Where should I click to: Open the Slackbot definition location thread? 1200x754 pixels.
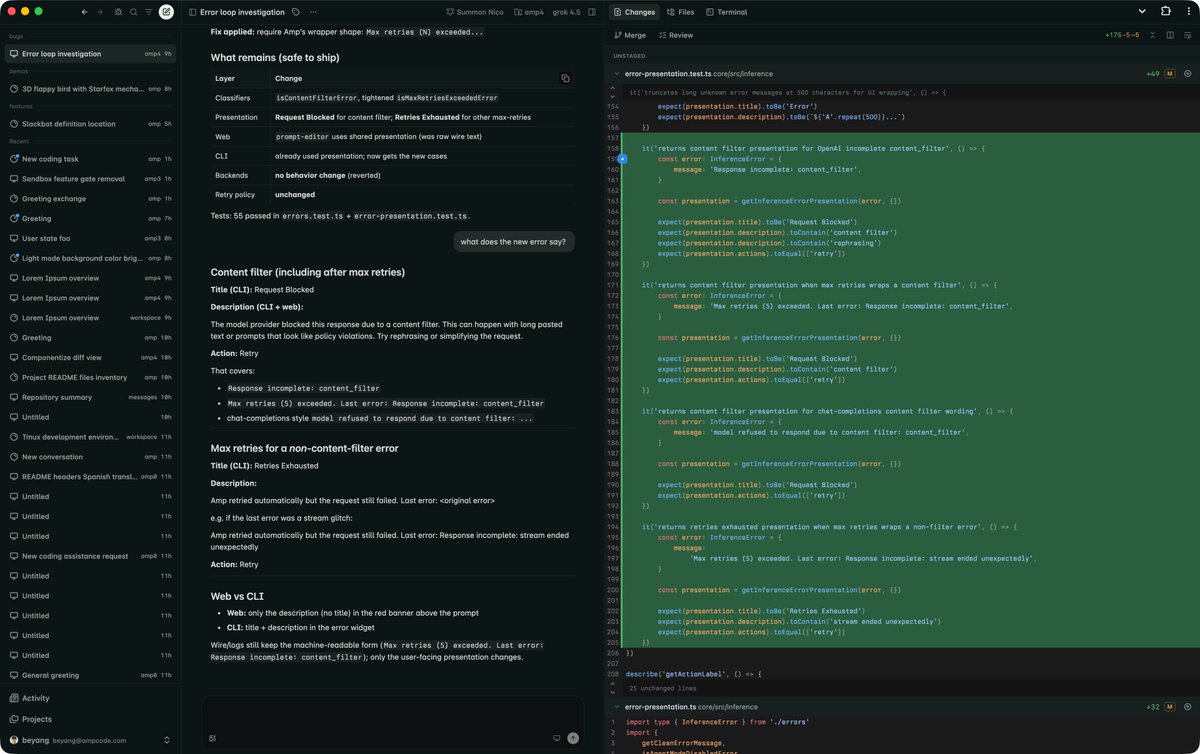coord(90,124)
